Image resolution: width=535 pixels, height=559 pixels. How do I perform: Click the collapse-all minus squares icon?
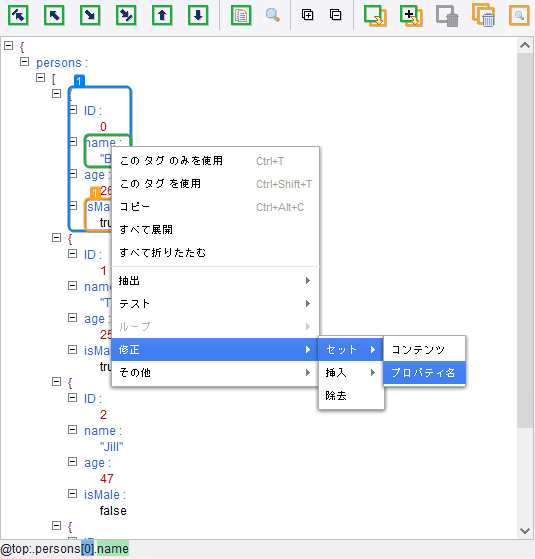335,15
